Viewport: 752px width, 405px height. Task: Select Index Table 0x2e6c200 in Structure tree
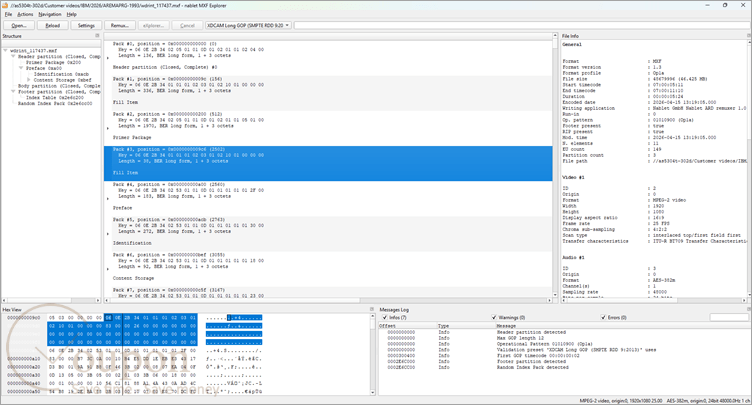click(54, 97)
